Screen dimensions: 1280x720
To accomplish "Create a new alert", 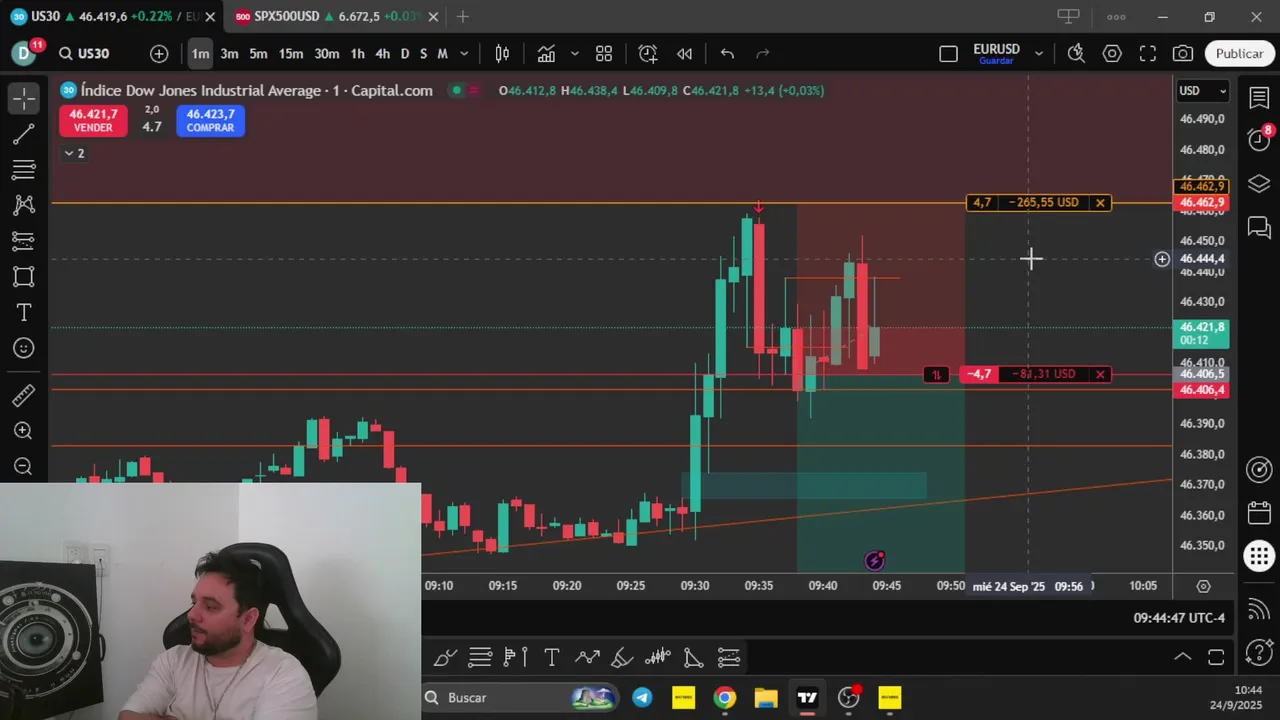I will (648, 54).
